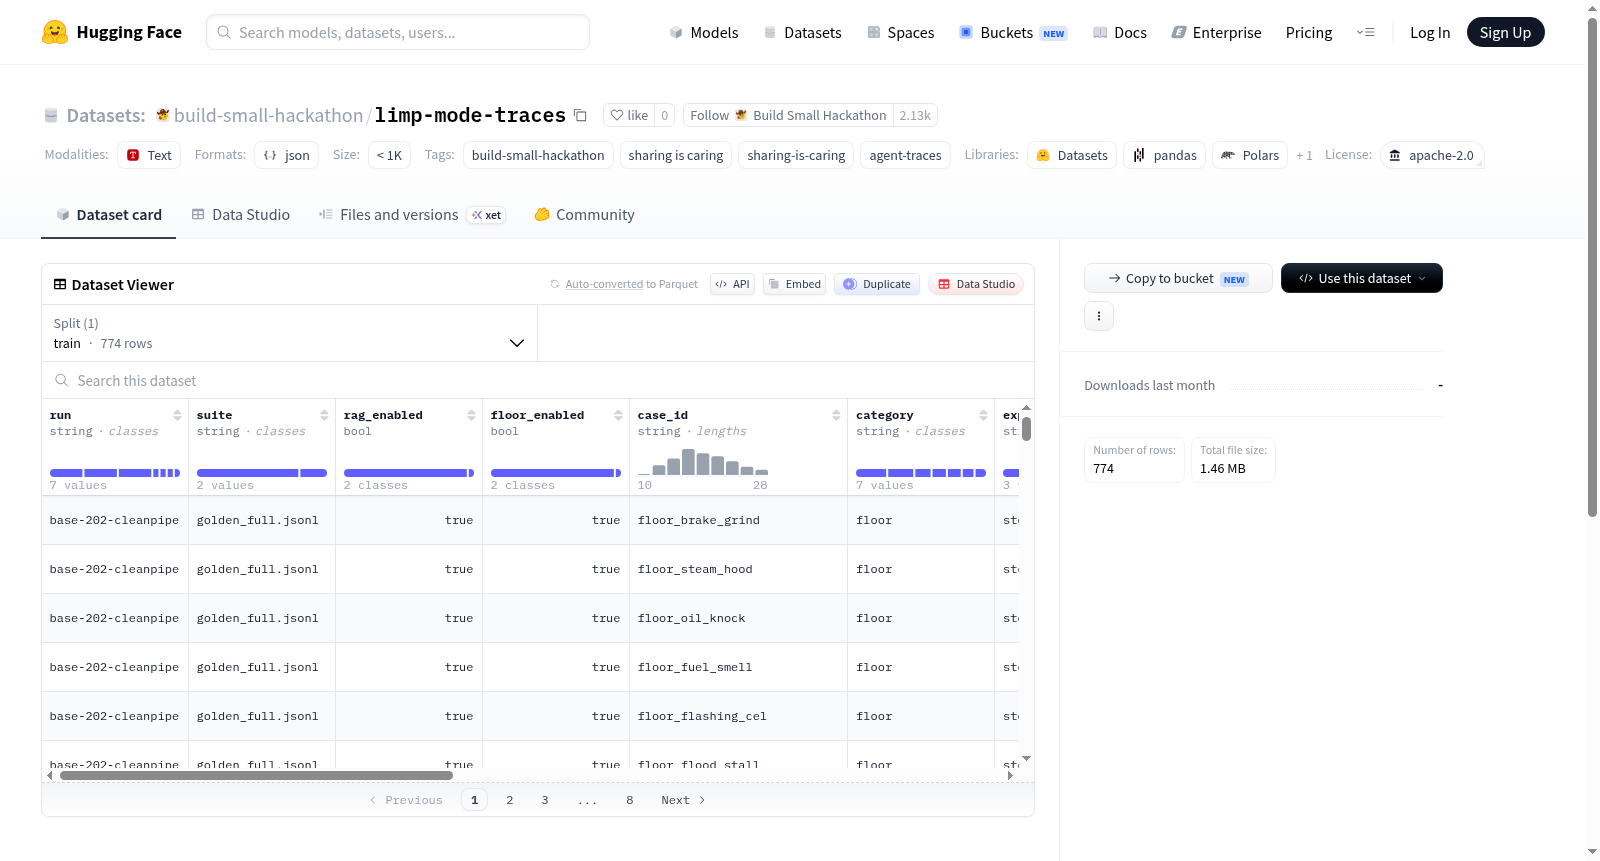The width and height of the screenshot is (1600, 861).
Task: Click the Polars library icon
Action: [1228, 155]
